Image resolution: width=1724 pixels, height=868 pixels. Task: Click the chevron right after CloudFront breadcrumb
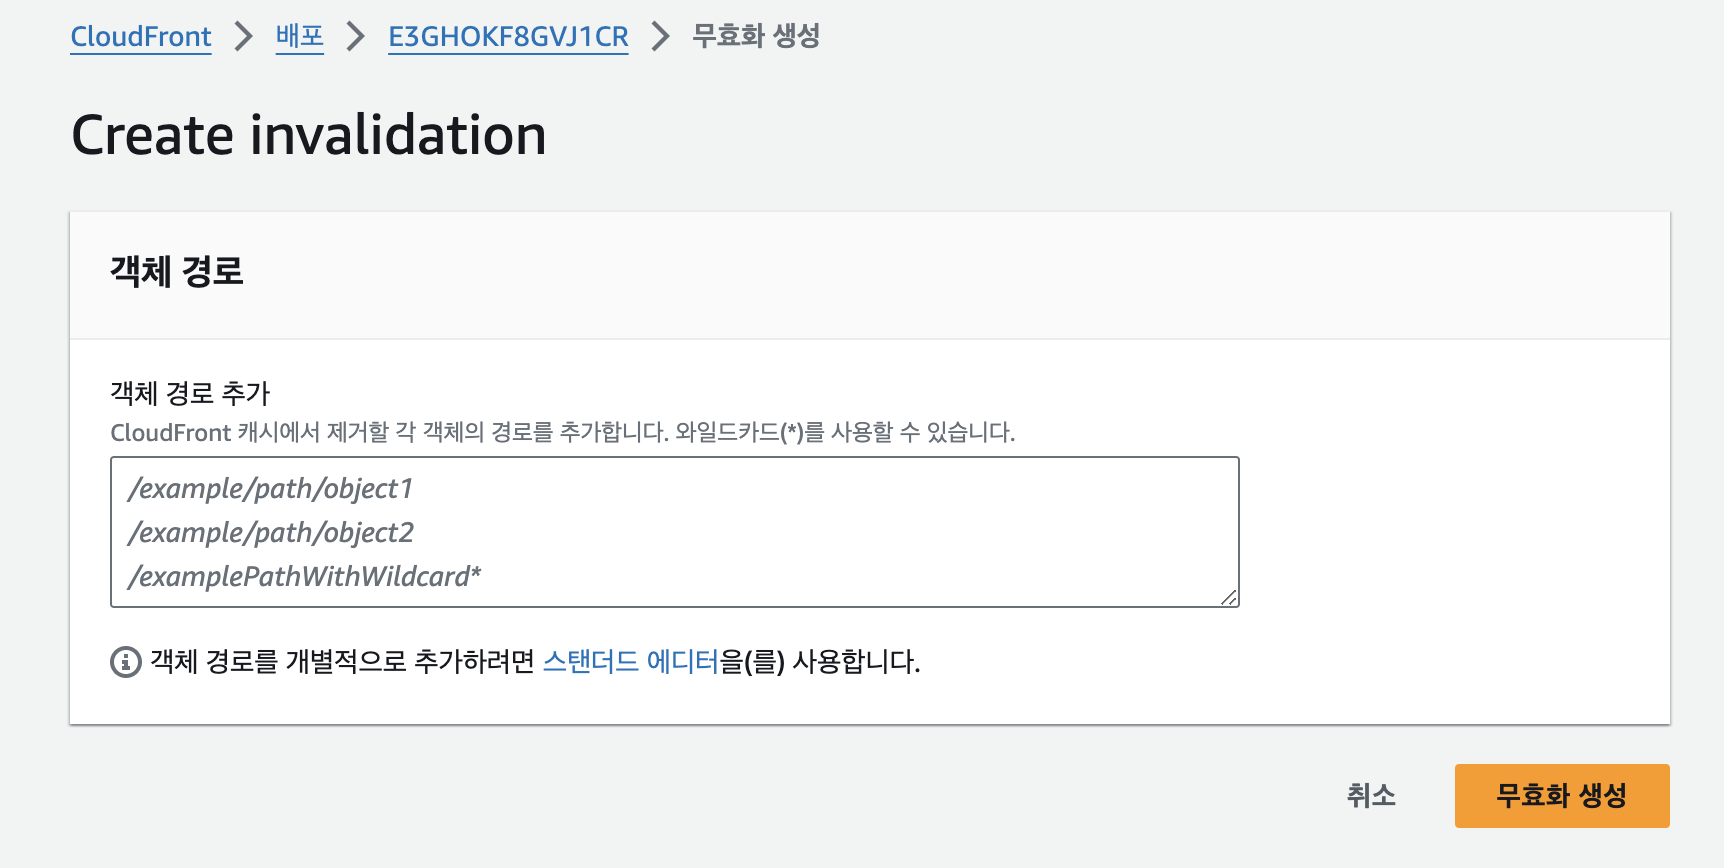tap(243, 37)
